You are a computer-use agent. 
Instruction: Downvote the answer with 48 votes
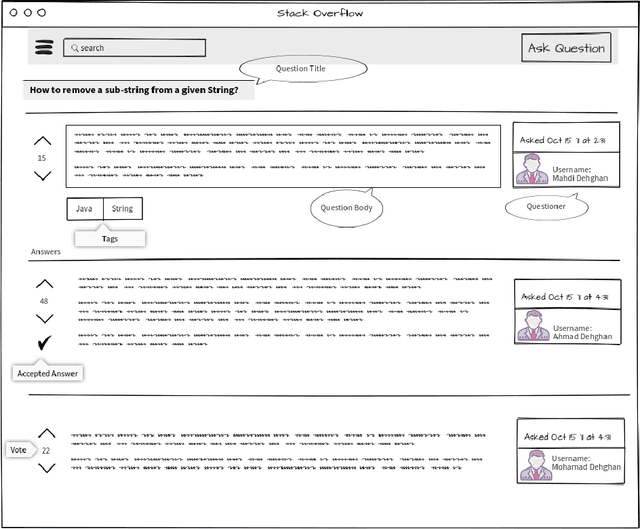(x=44, y=319)
